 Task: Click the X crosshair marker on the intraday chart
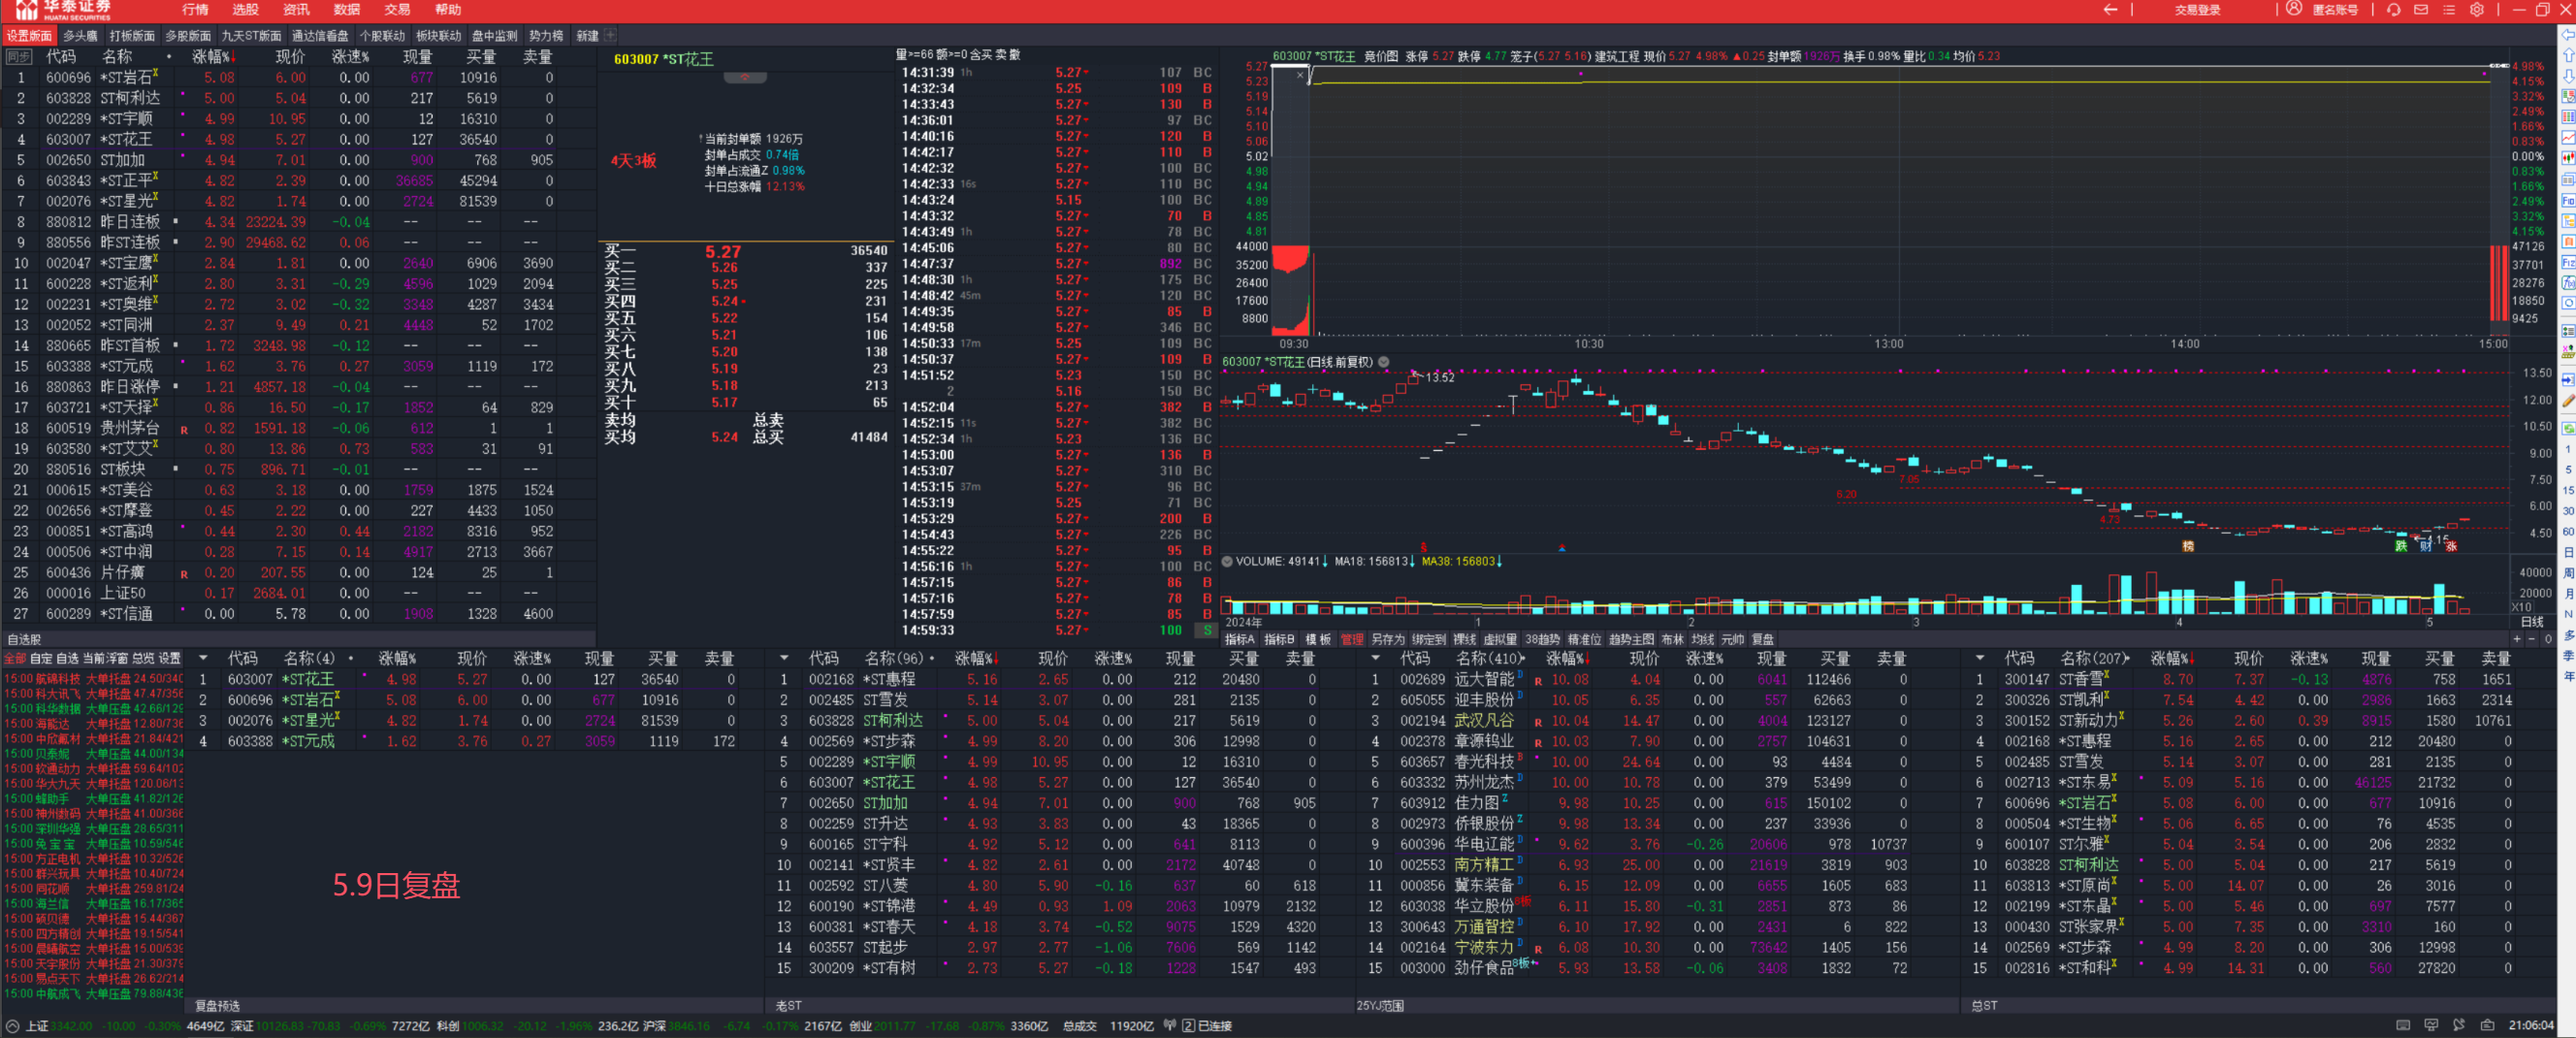click(x=1301, y=74)
